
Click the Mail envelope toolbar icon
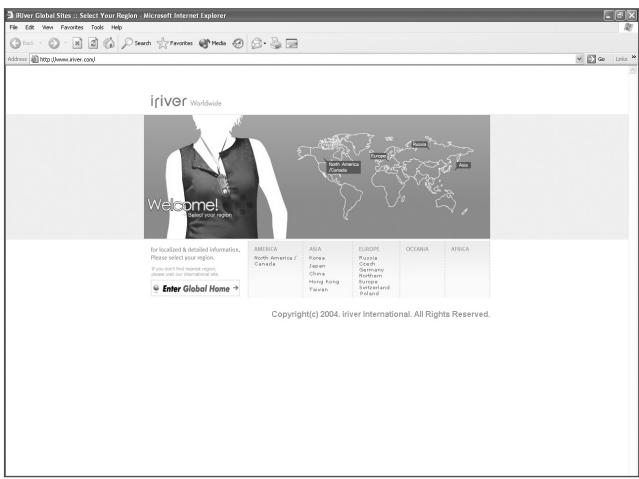256,43
